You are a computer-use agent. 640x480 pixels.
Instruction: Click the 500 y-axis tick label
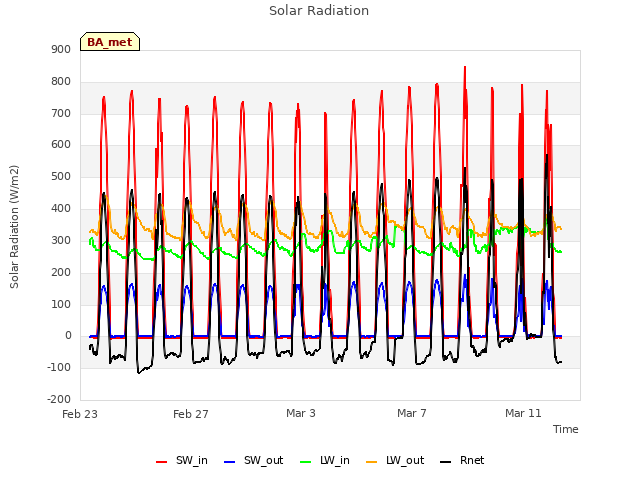pyautogui.click(x=61, y=177)
